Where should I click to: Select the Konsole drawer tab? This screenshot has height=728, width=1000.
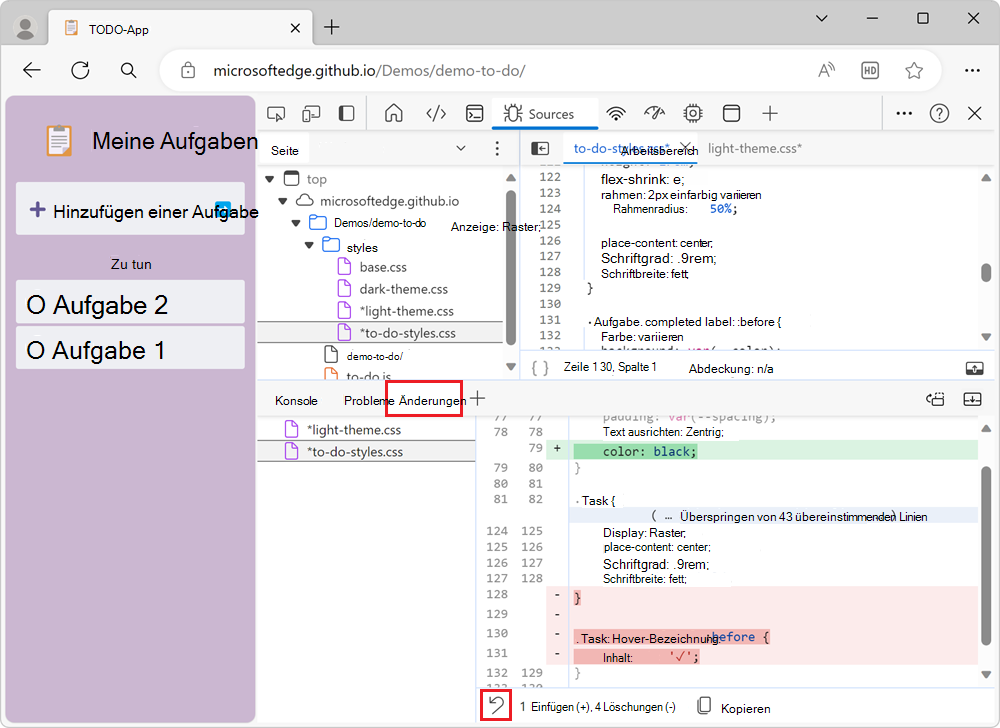(296, 400)
